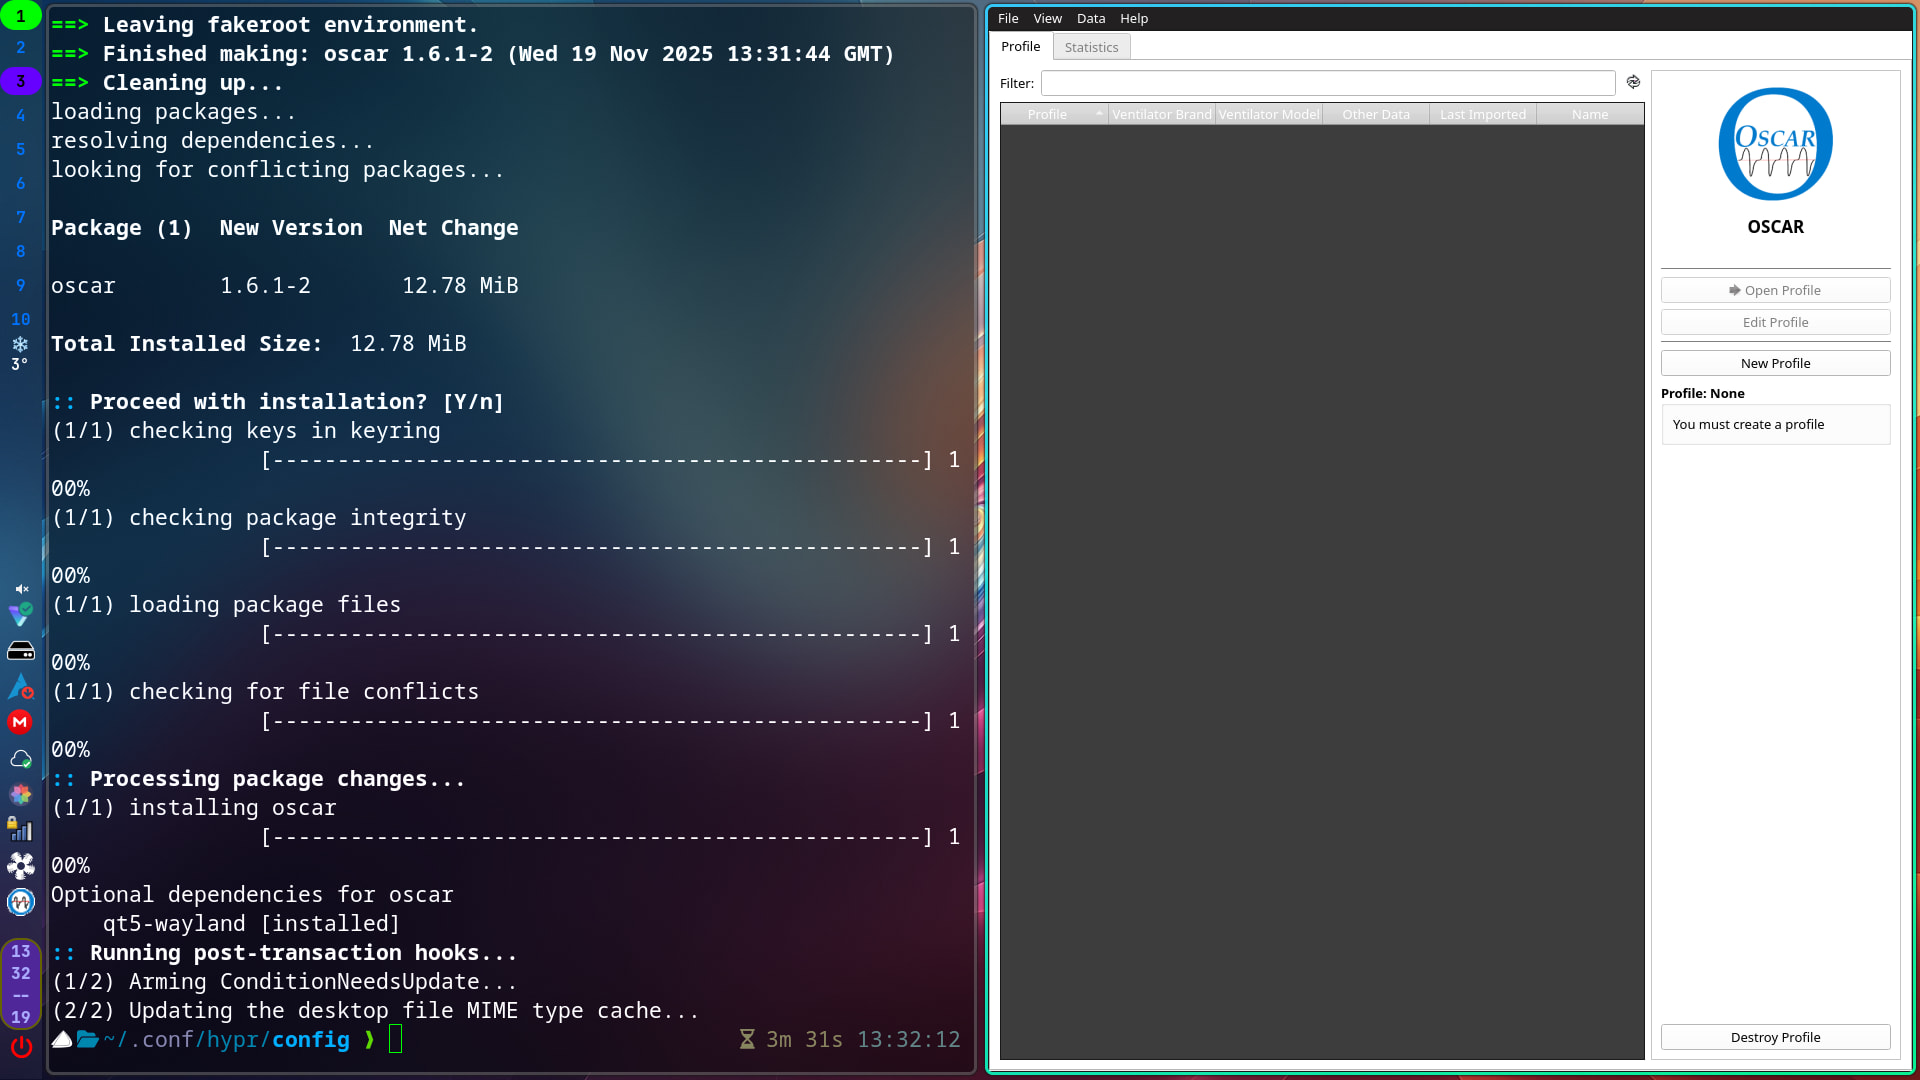
Task: Click the Destroy Profile button
Action: point(1774,1037)
